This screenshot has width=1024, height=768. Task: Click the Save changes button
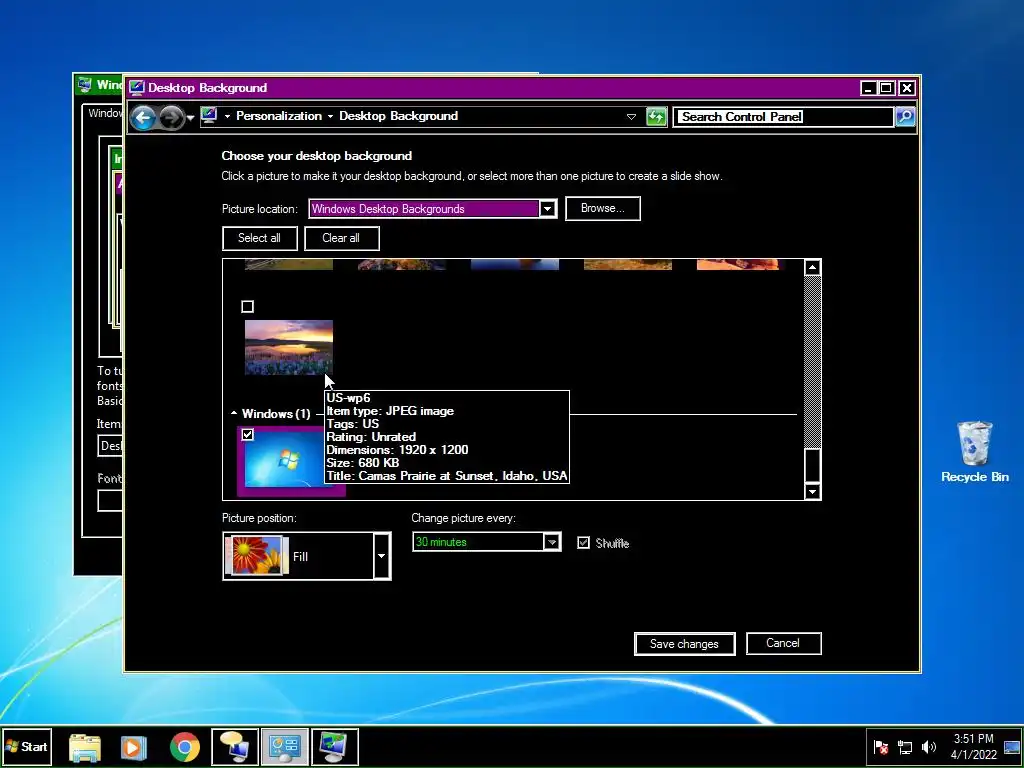[684, 644]
